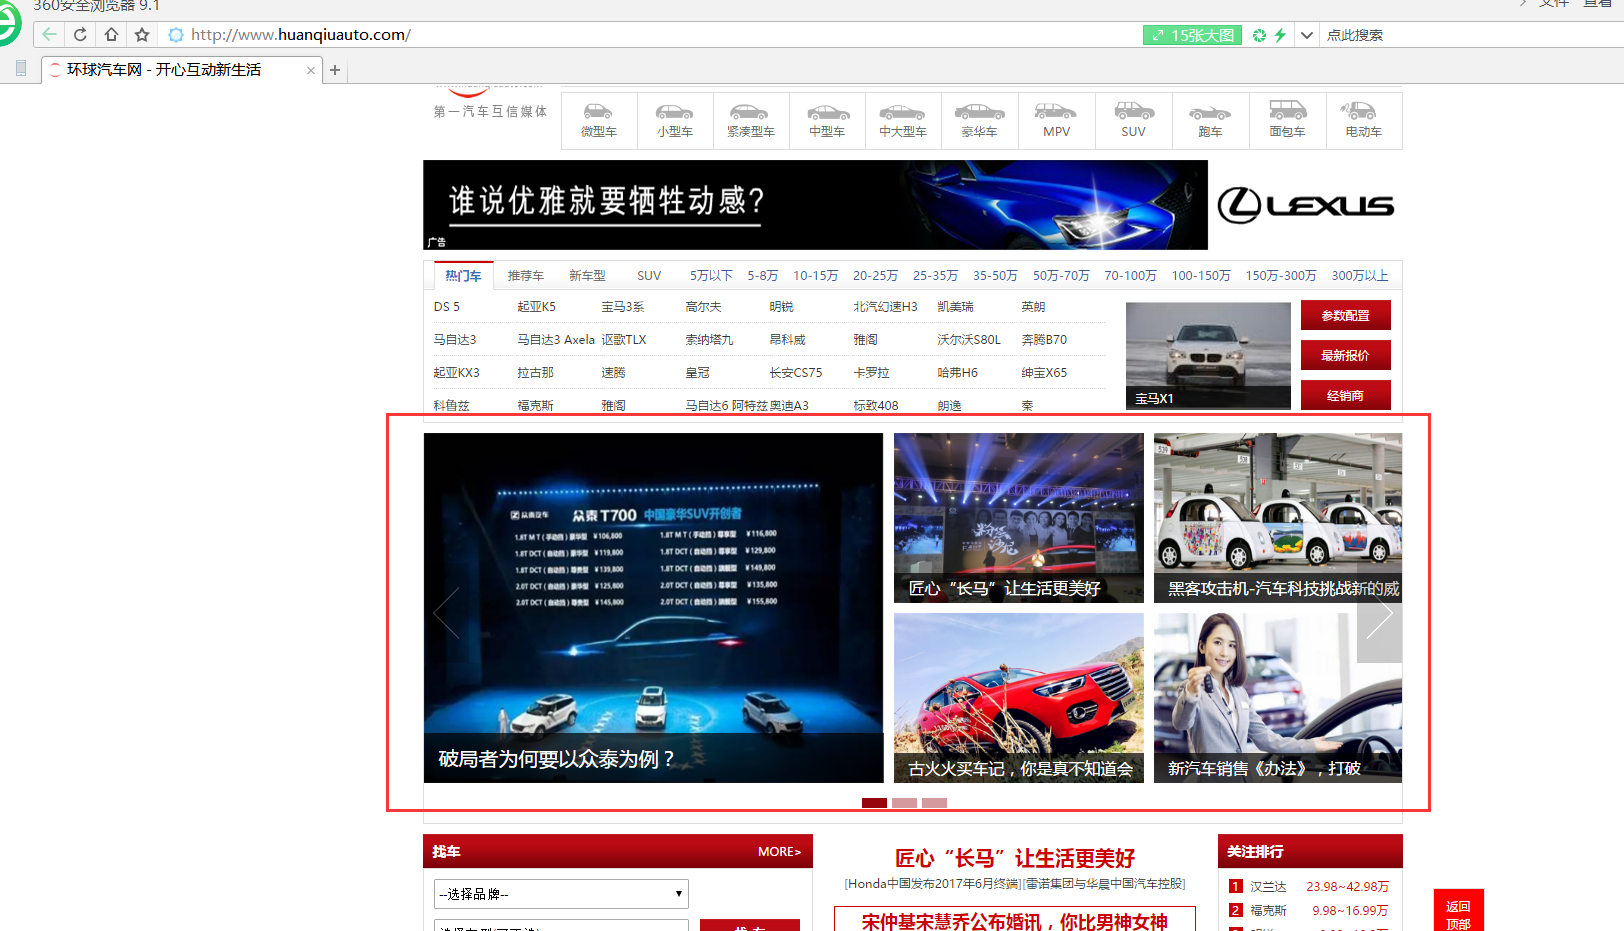Open the 沃尔沃S80L car link
The width and height of the screenshot is (1624, 931).
click(969, 340)
